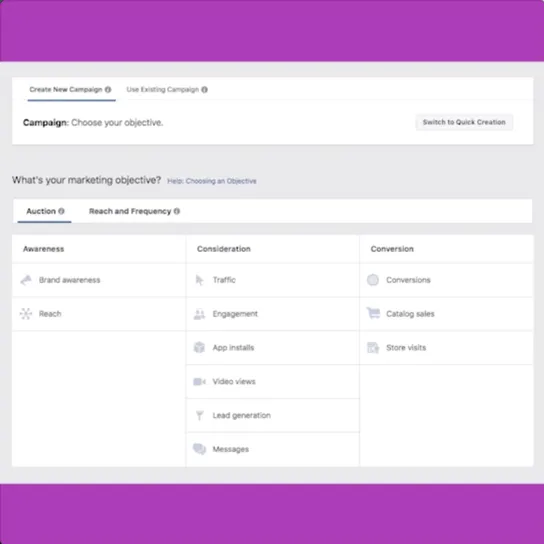Select the Engagement people icon
Image resolution: width=544 pixels, height=544 pixels.
click(x=199, y=314)
